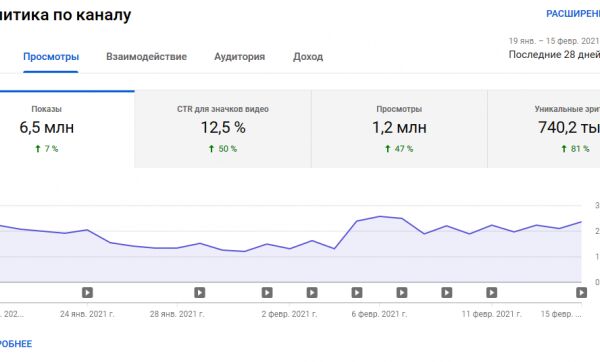
Task: Click the 81 % growth indicator
Action: (575, 149)
